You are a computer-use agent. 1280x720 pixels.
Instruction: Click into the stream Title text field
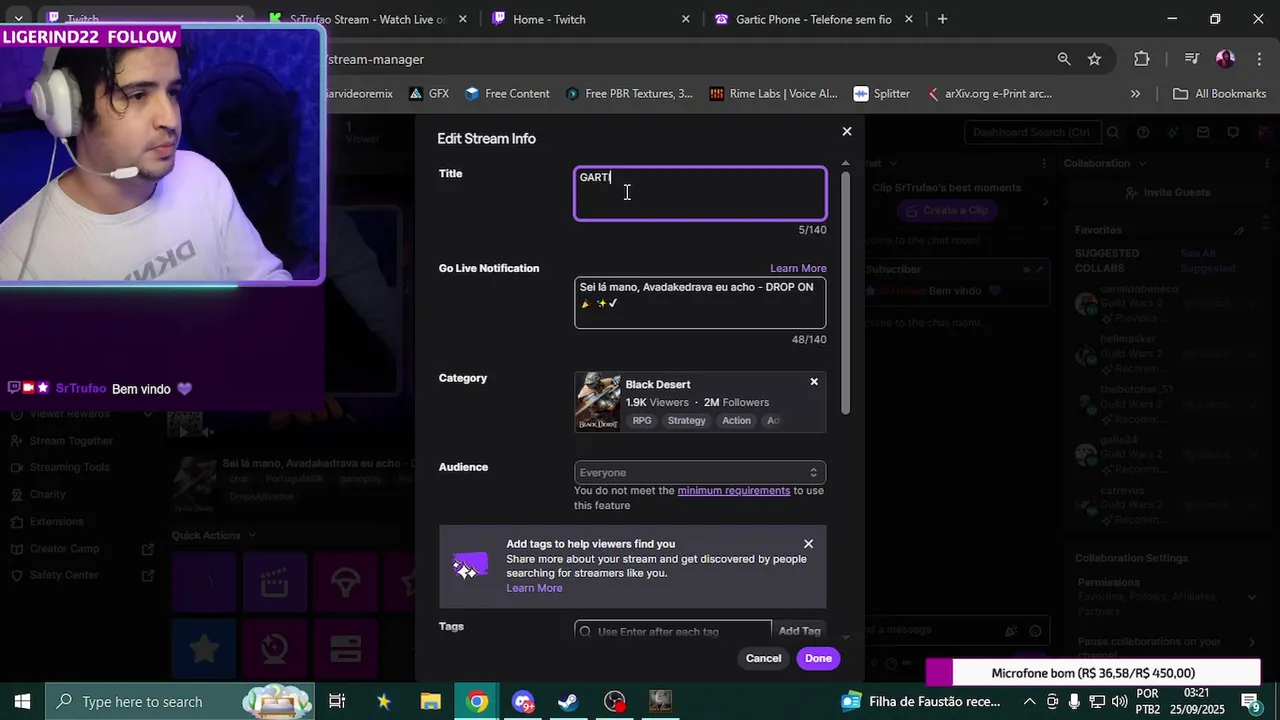pyautogui.click(x=700, y=193)
